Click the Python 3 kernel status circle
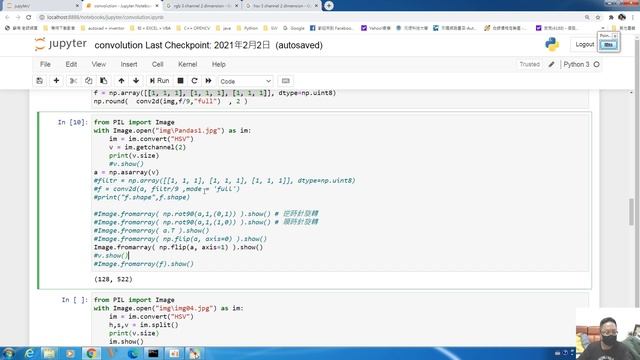 coord(597,64)
